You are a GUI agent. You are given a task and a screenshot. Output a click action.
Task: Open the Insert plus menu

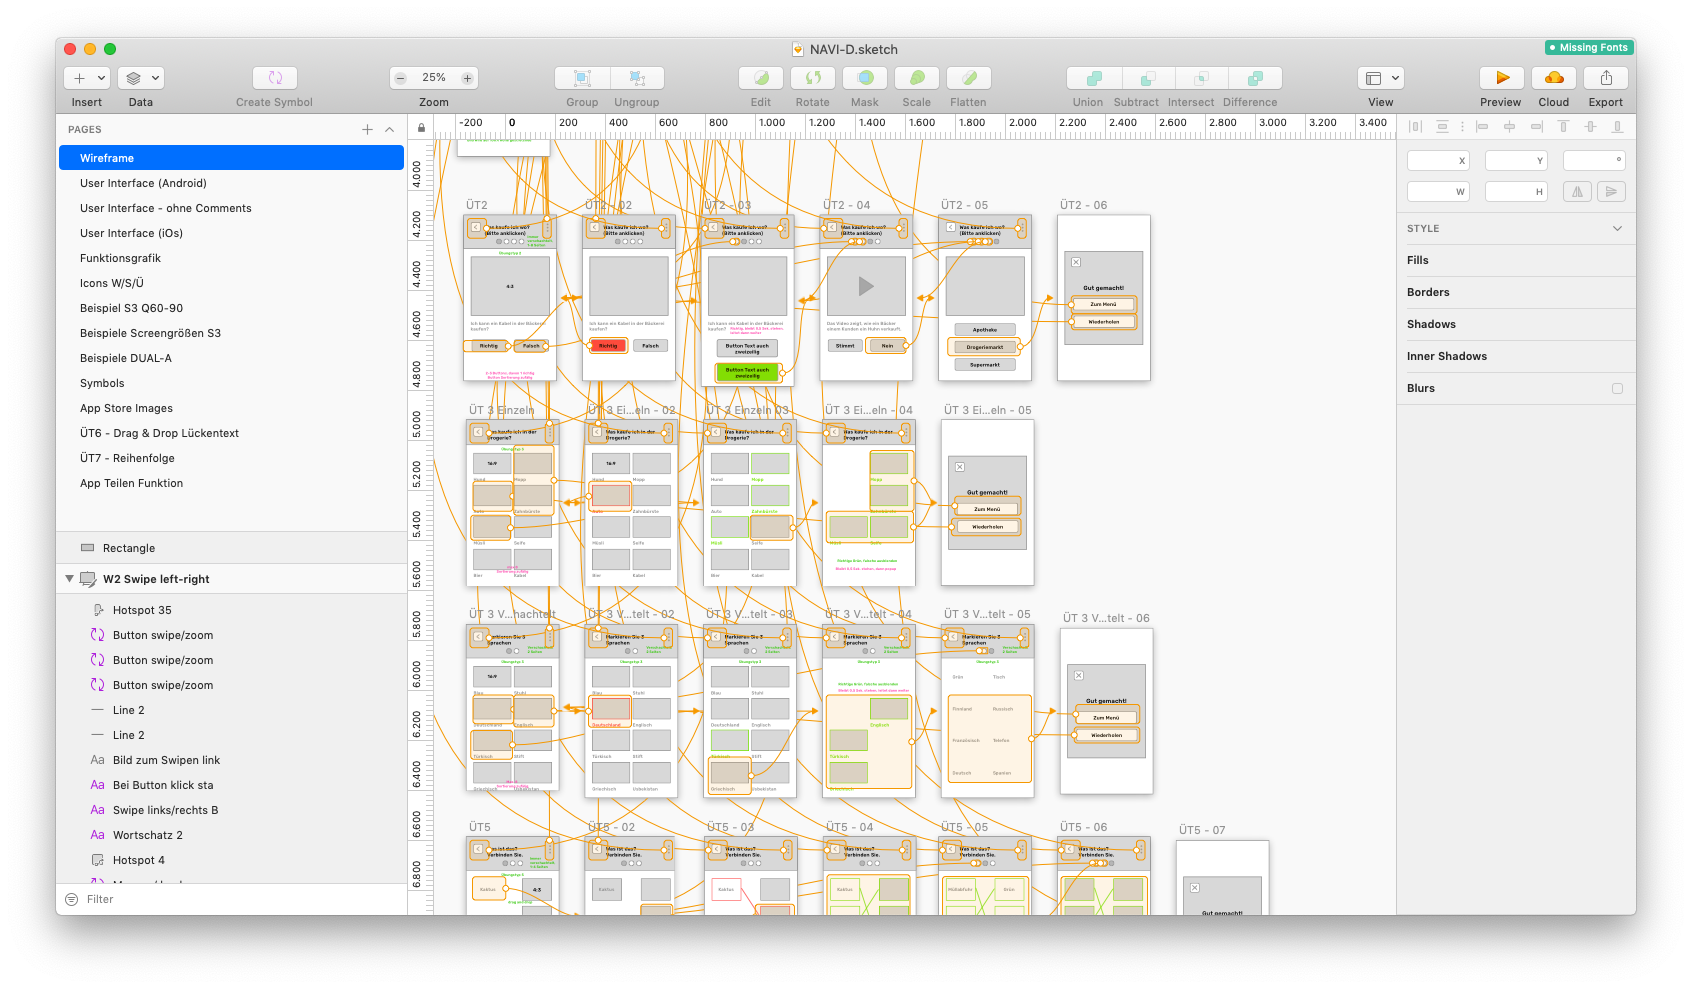(87, 78)
